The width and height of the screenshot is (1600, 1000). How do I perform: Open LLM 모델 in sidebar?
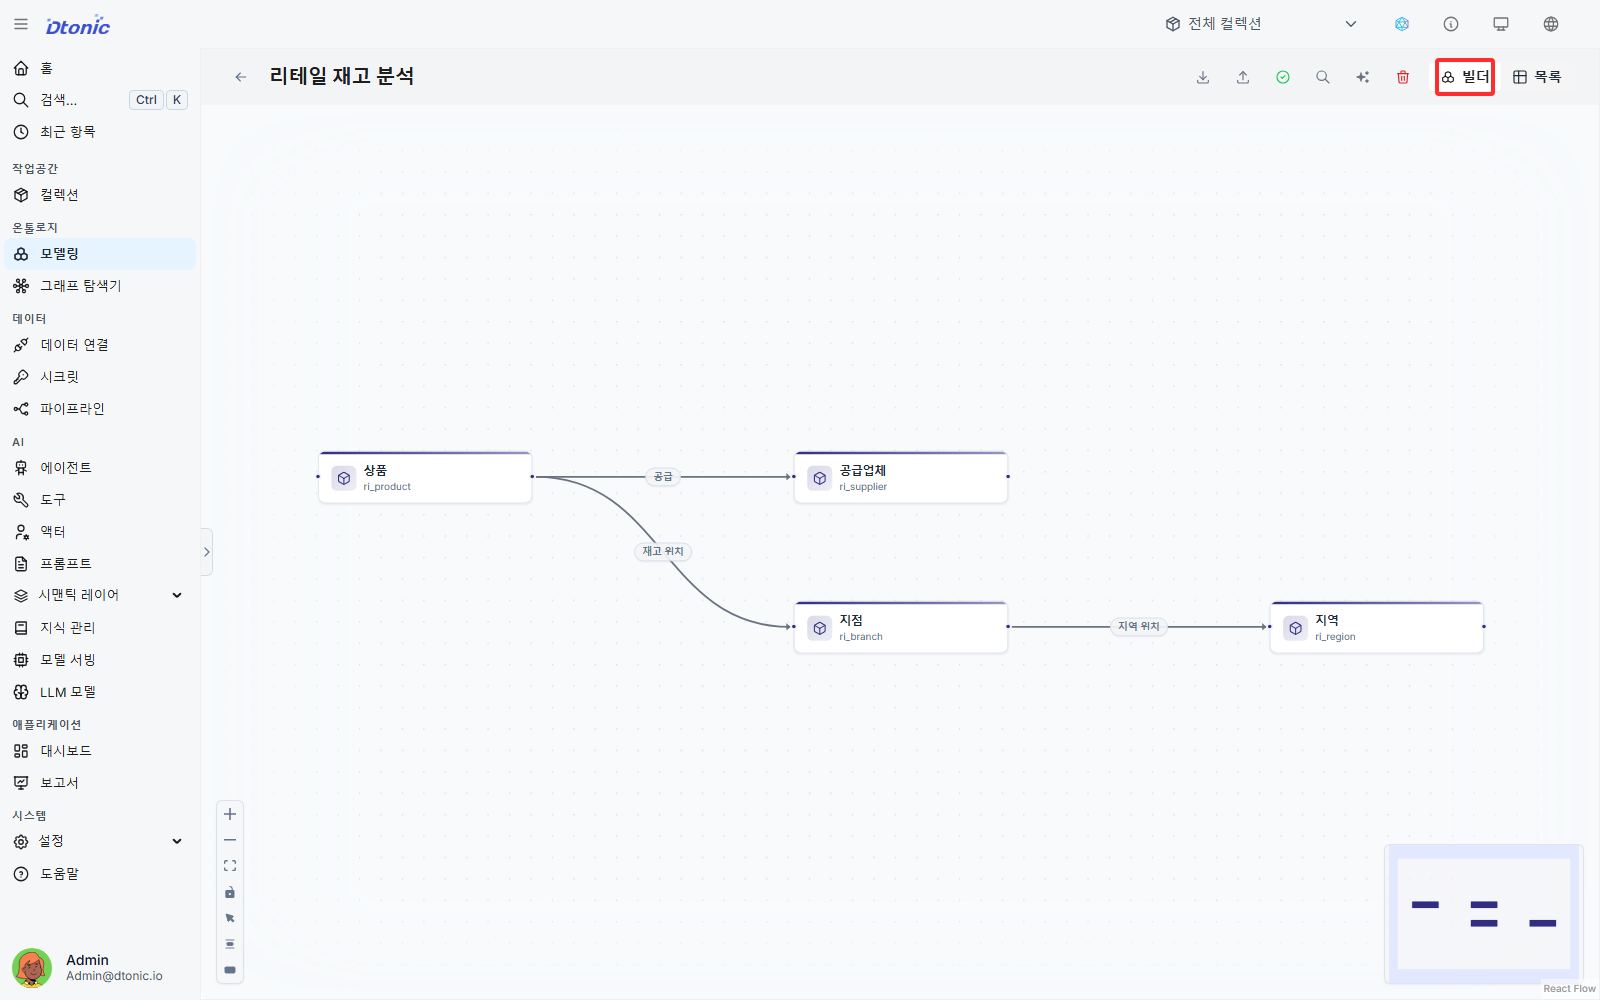(100, 692)
